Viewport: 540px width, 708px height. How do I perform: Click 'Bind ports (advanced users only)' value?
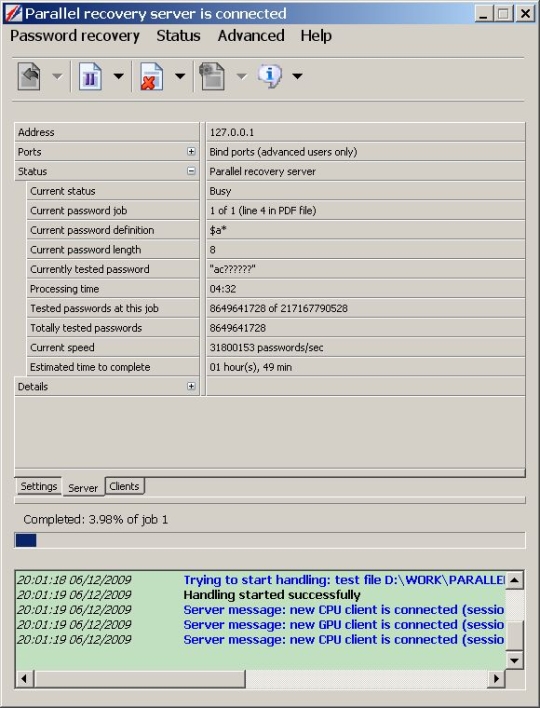click(283, 152)
